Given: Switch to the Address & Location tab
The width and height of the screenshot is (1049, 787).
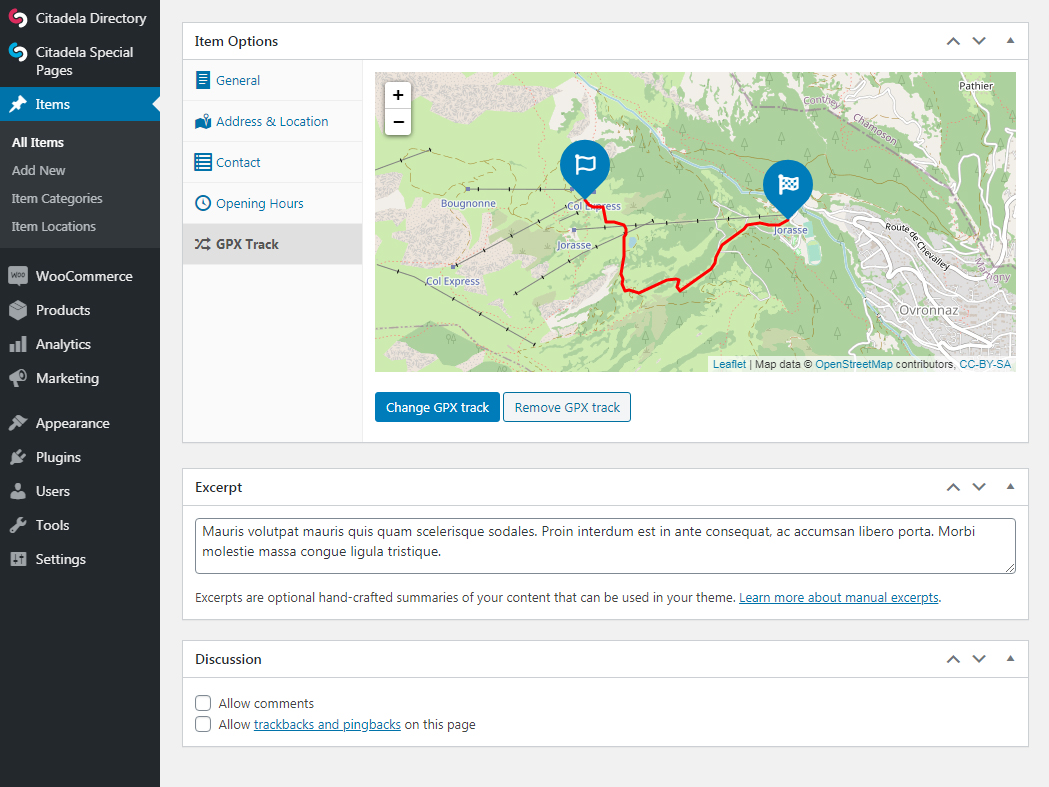Looking at the screenshot, I should 272,121.
